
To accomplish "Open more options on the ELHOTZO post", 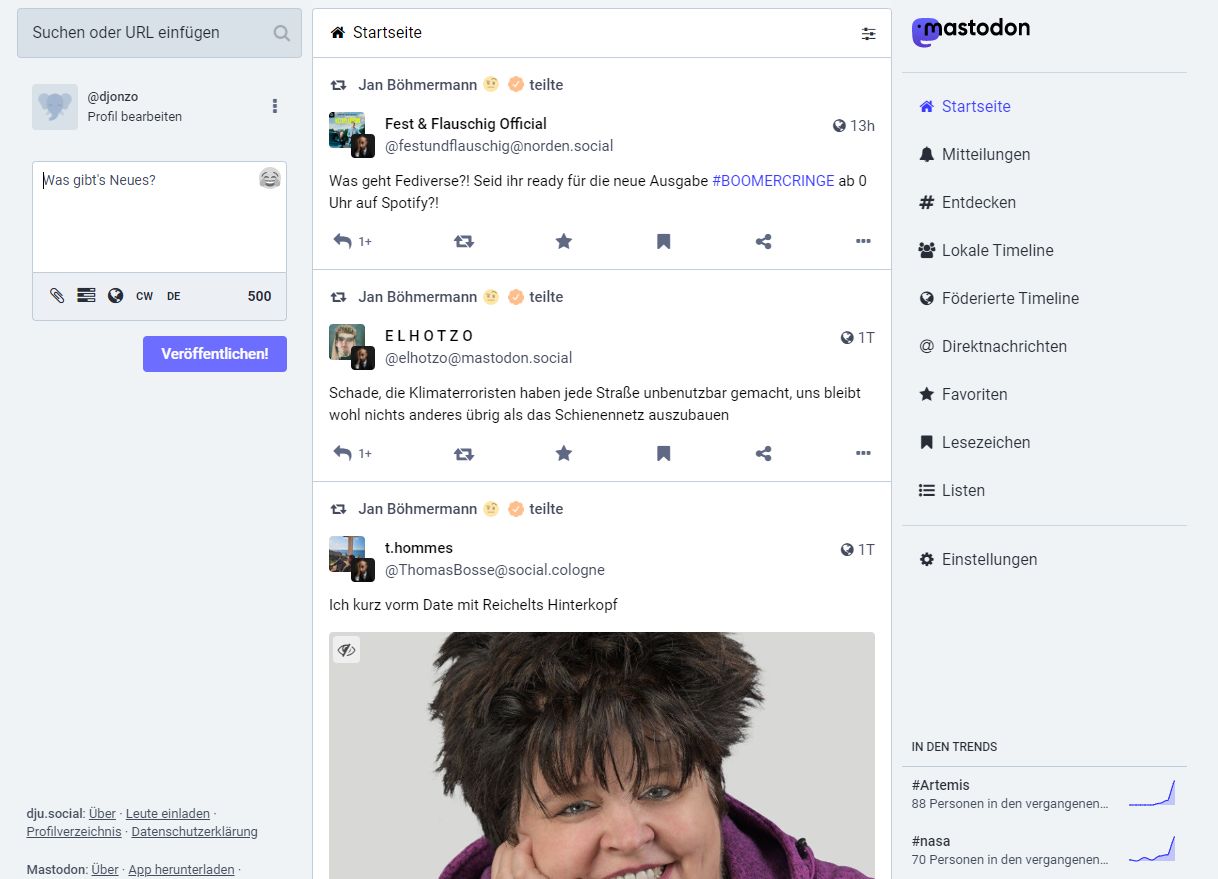I will (863, 453).
